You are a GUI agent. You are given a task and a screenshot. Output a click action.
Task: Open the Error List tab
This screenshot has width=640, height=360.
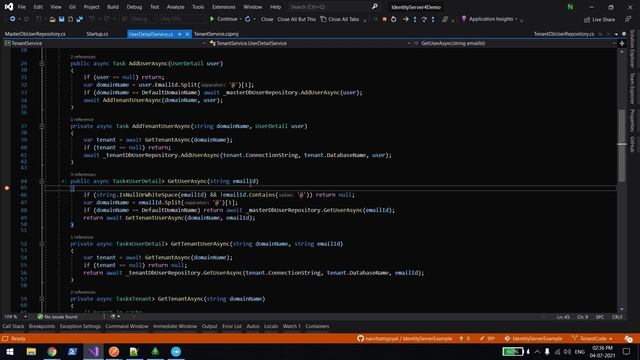[232, 327]
